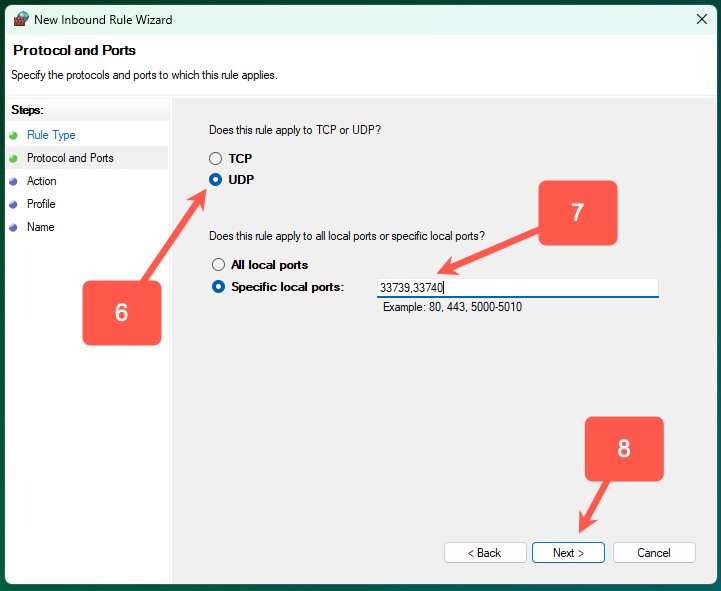Click the red callout numbered 7
Image resolution: width=721 pixels, height=591 pixels.
pos(578,213)
